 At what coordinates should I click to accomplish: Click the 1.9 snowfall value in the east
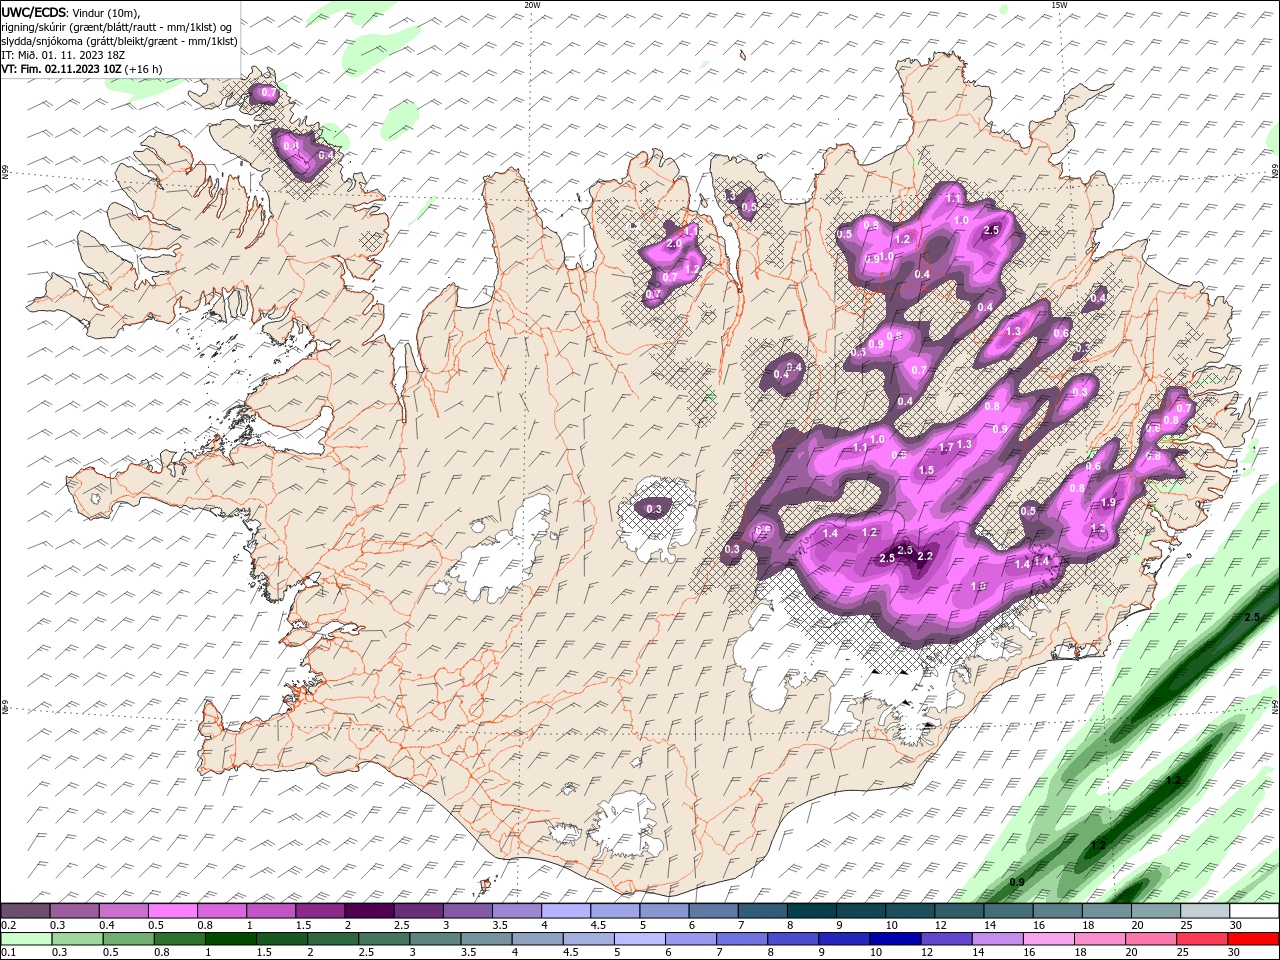pyautogui.click(x=1108, y=503)
